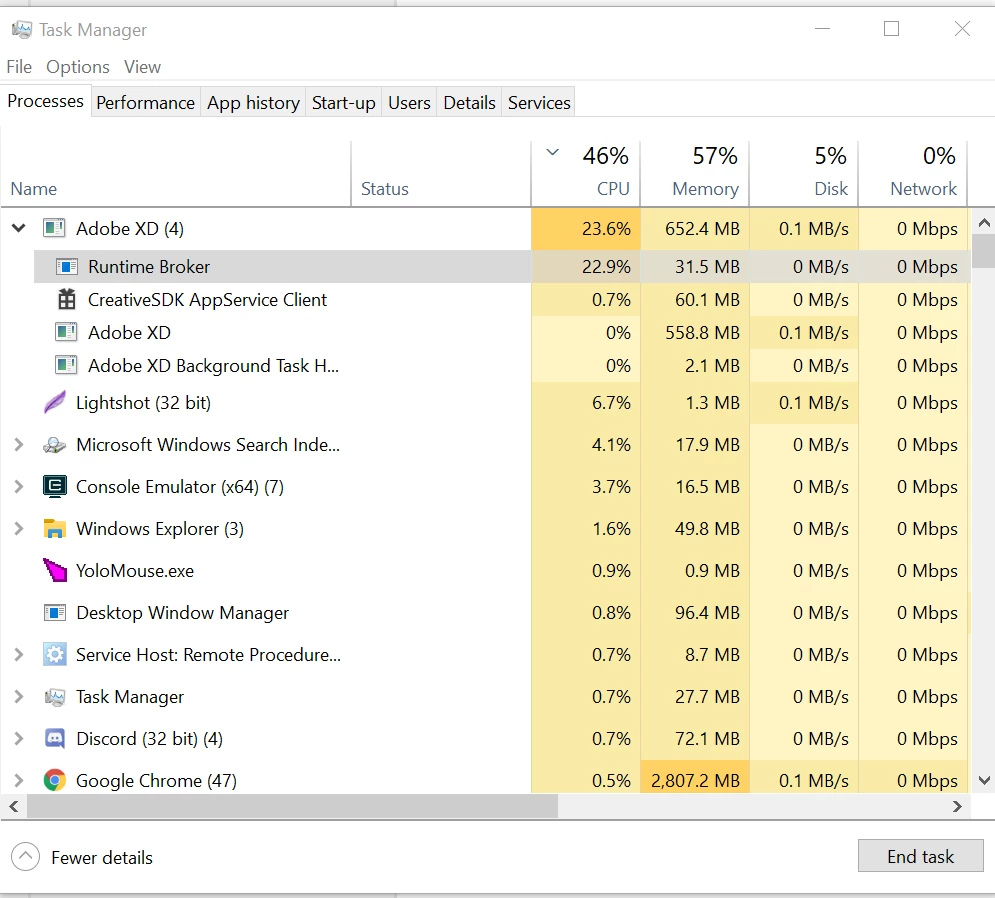Sort by the Disk column header
Viewport: 995px width, 898px height.
803,173
